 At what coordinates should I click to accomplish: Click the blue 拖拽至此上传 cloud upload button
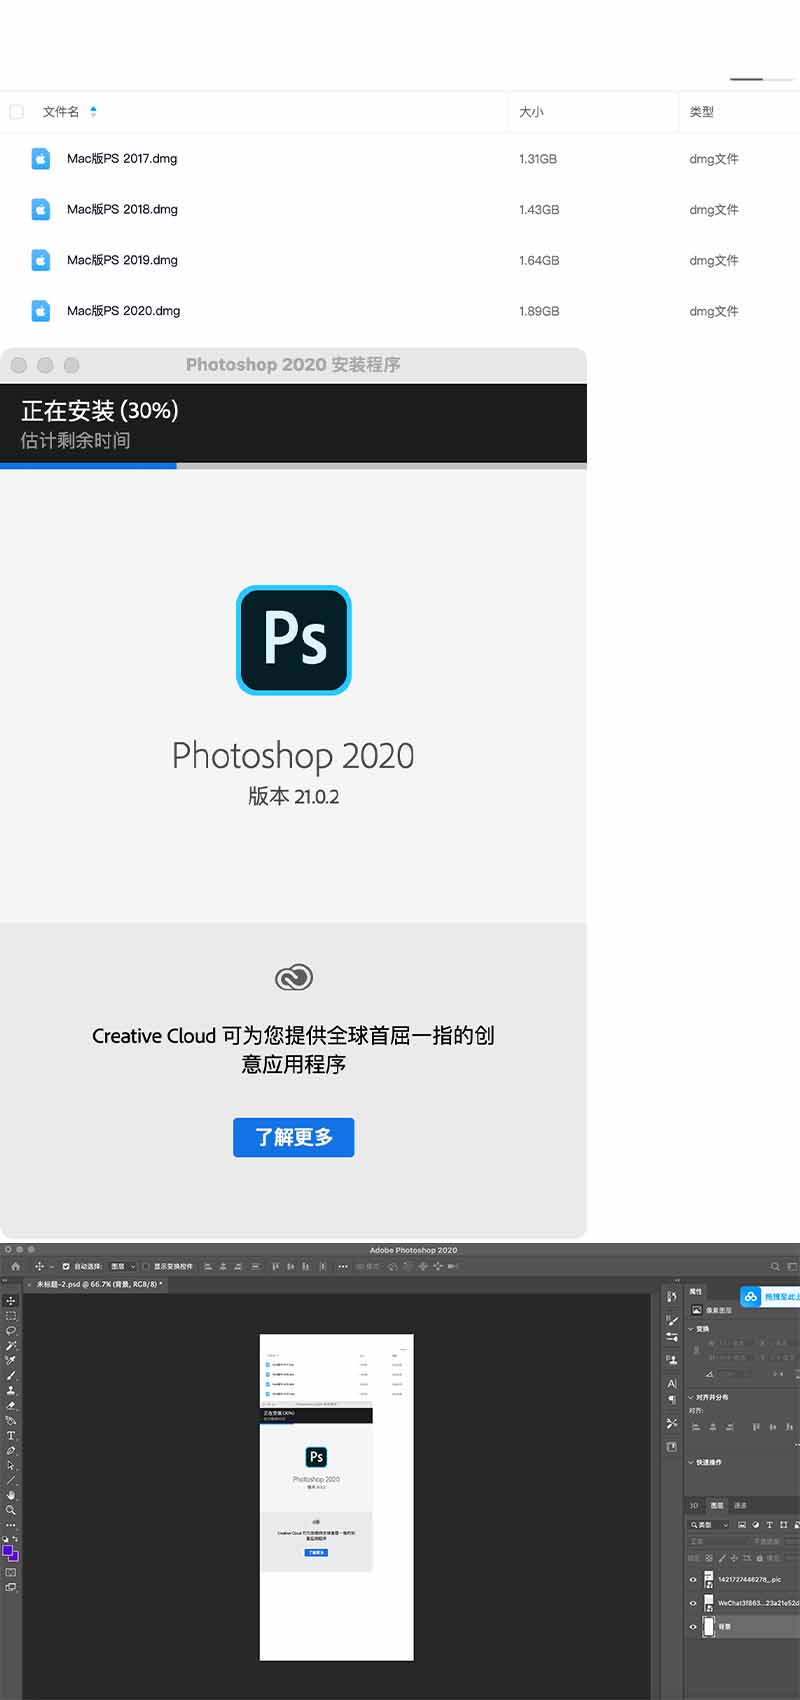[x=770, y=1297]
